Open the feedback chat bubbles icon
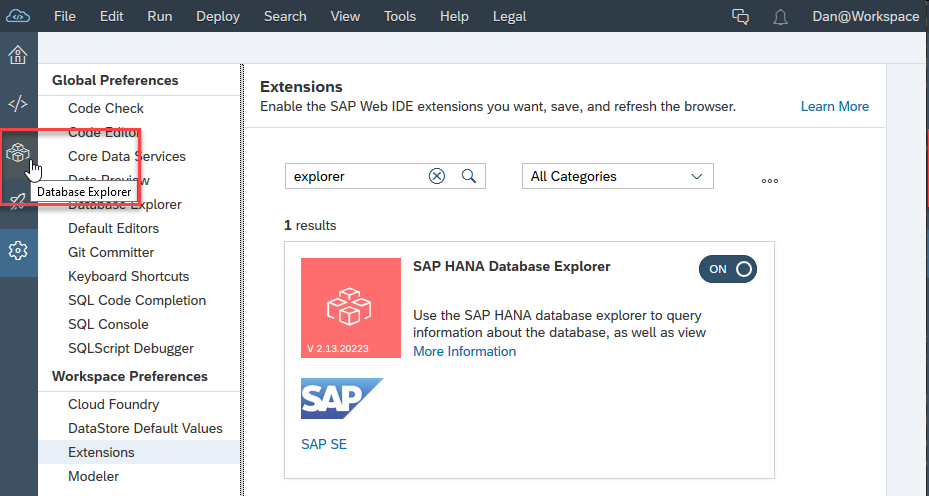The image size is (929, 496). pos(741,17)
